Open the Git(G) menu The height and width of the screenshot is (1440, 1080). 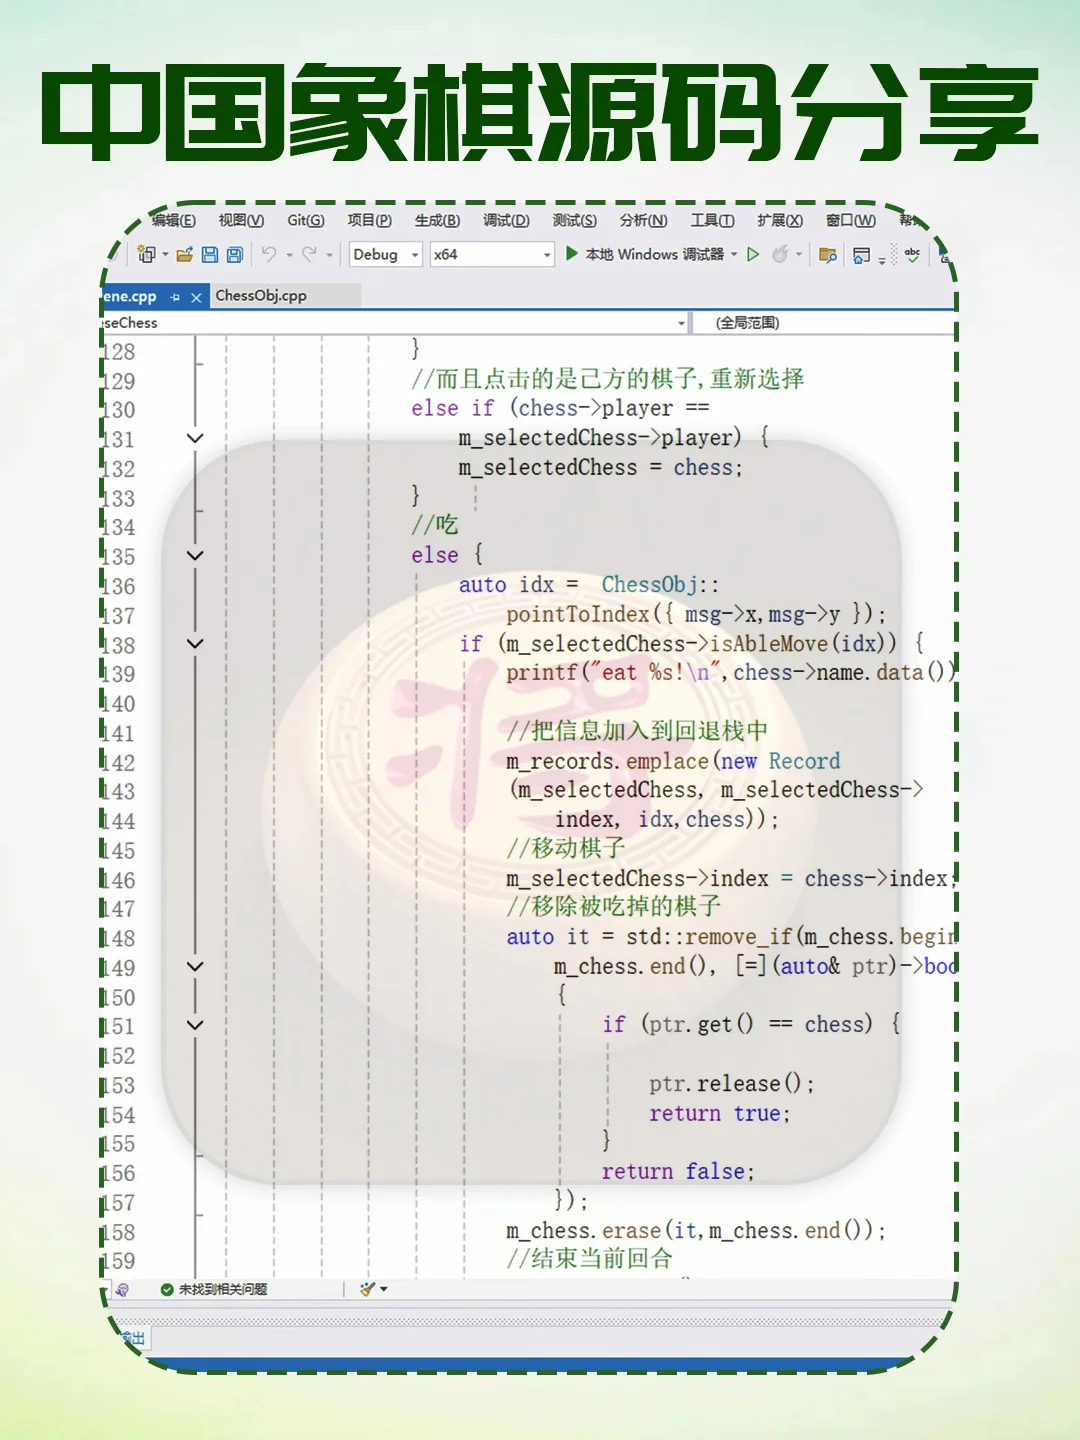(x=306, y=220)
